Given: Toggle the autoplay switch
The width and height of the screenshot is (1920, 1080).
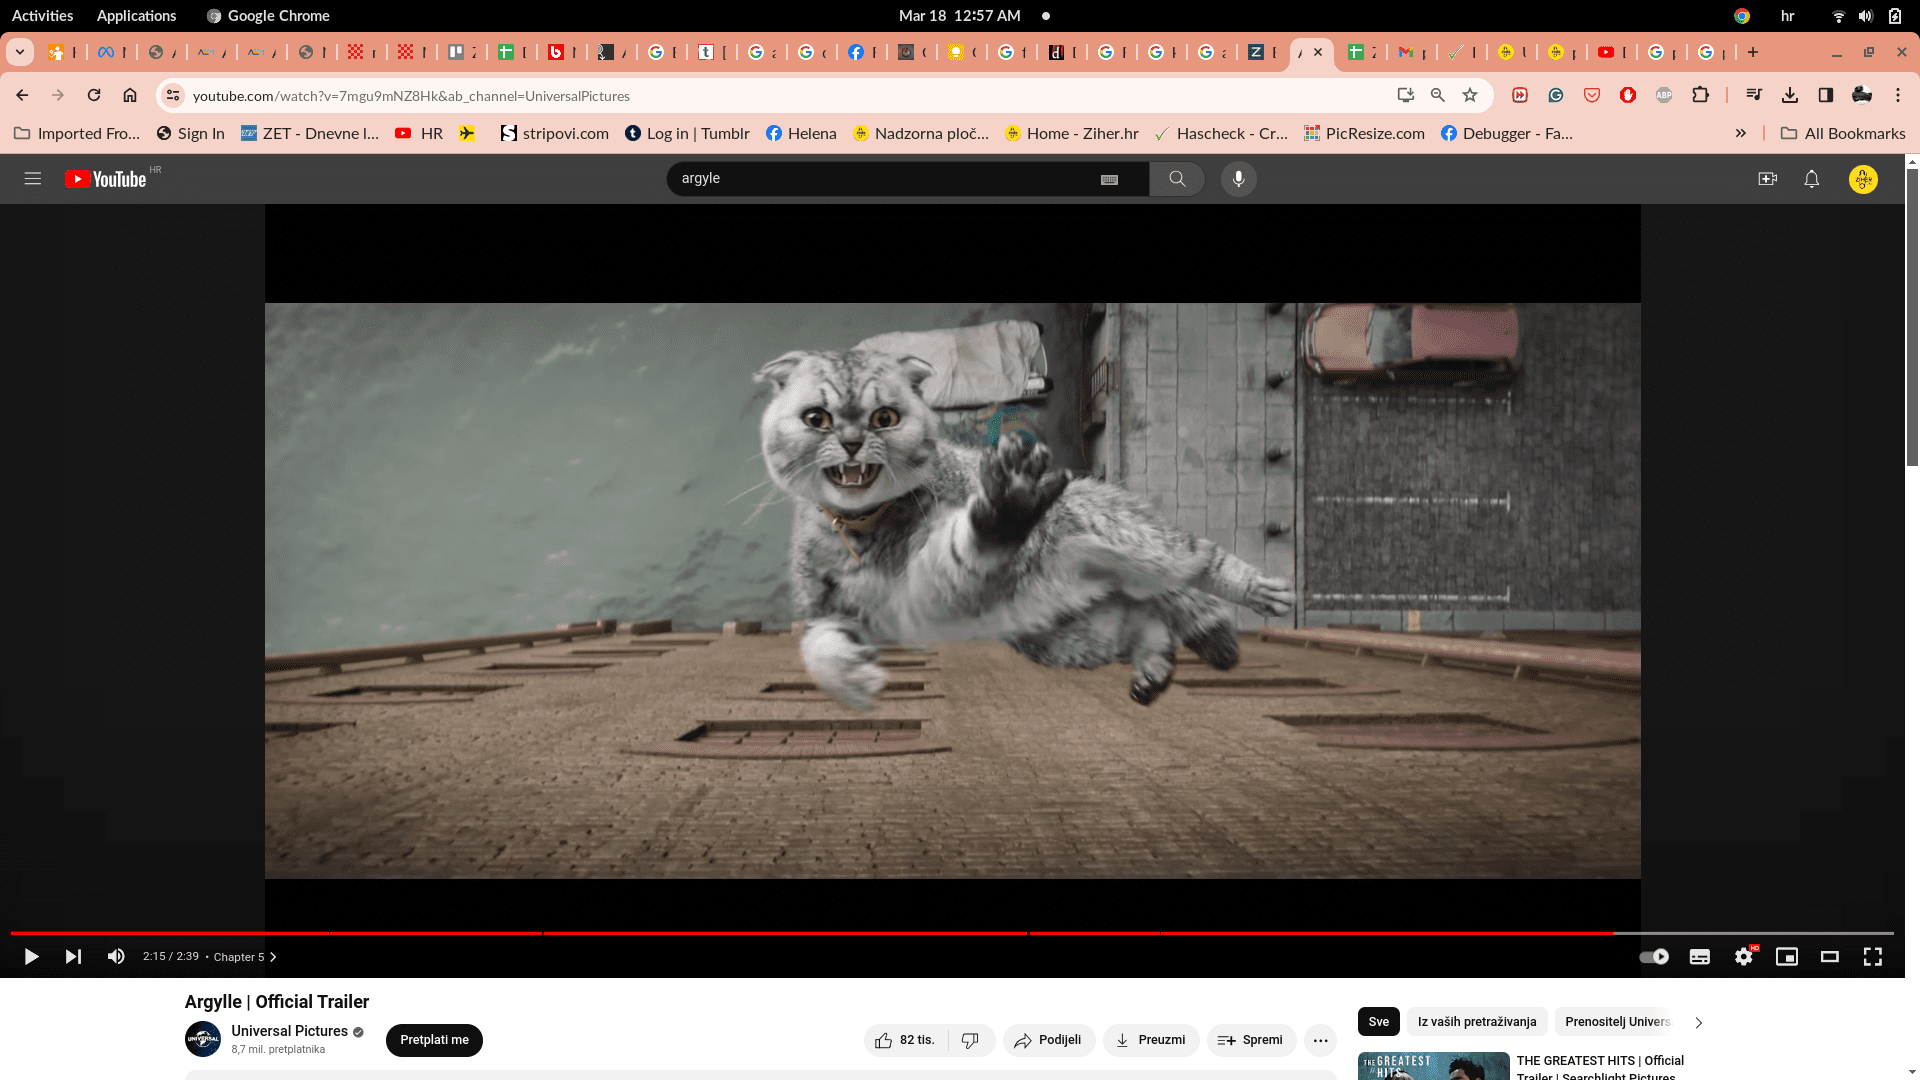Looking at the screenshot, I should click(x=1654, y=957).
